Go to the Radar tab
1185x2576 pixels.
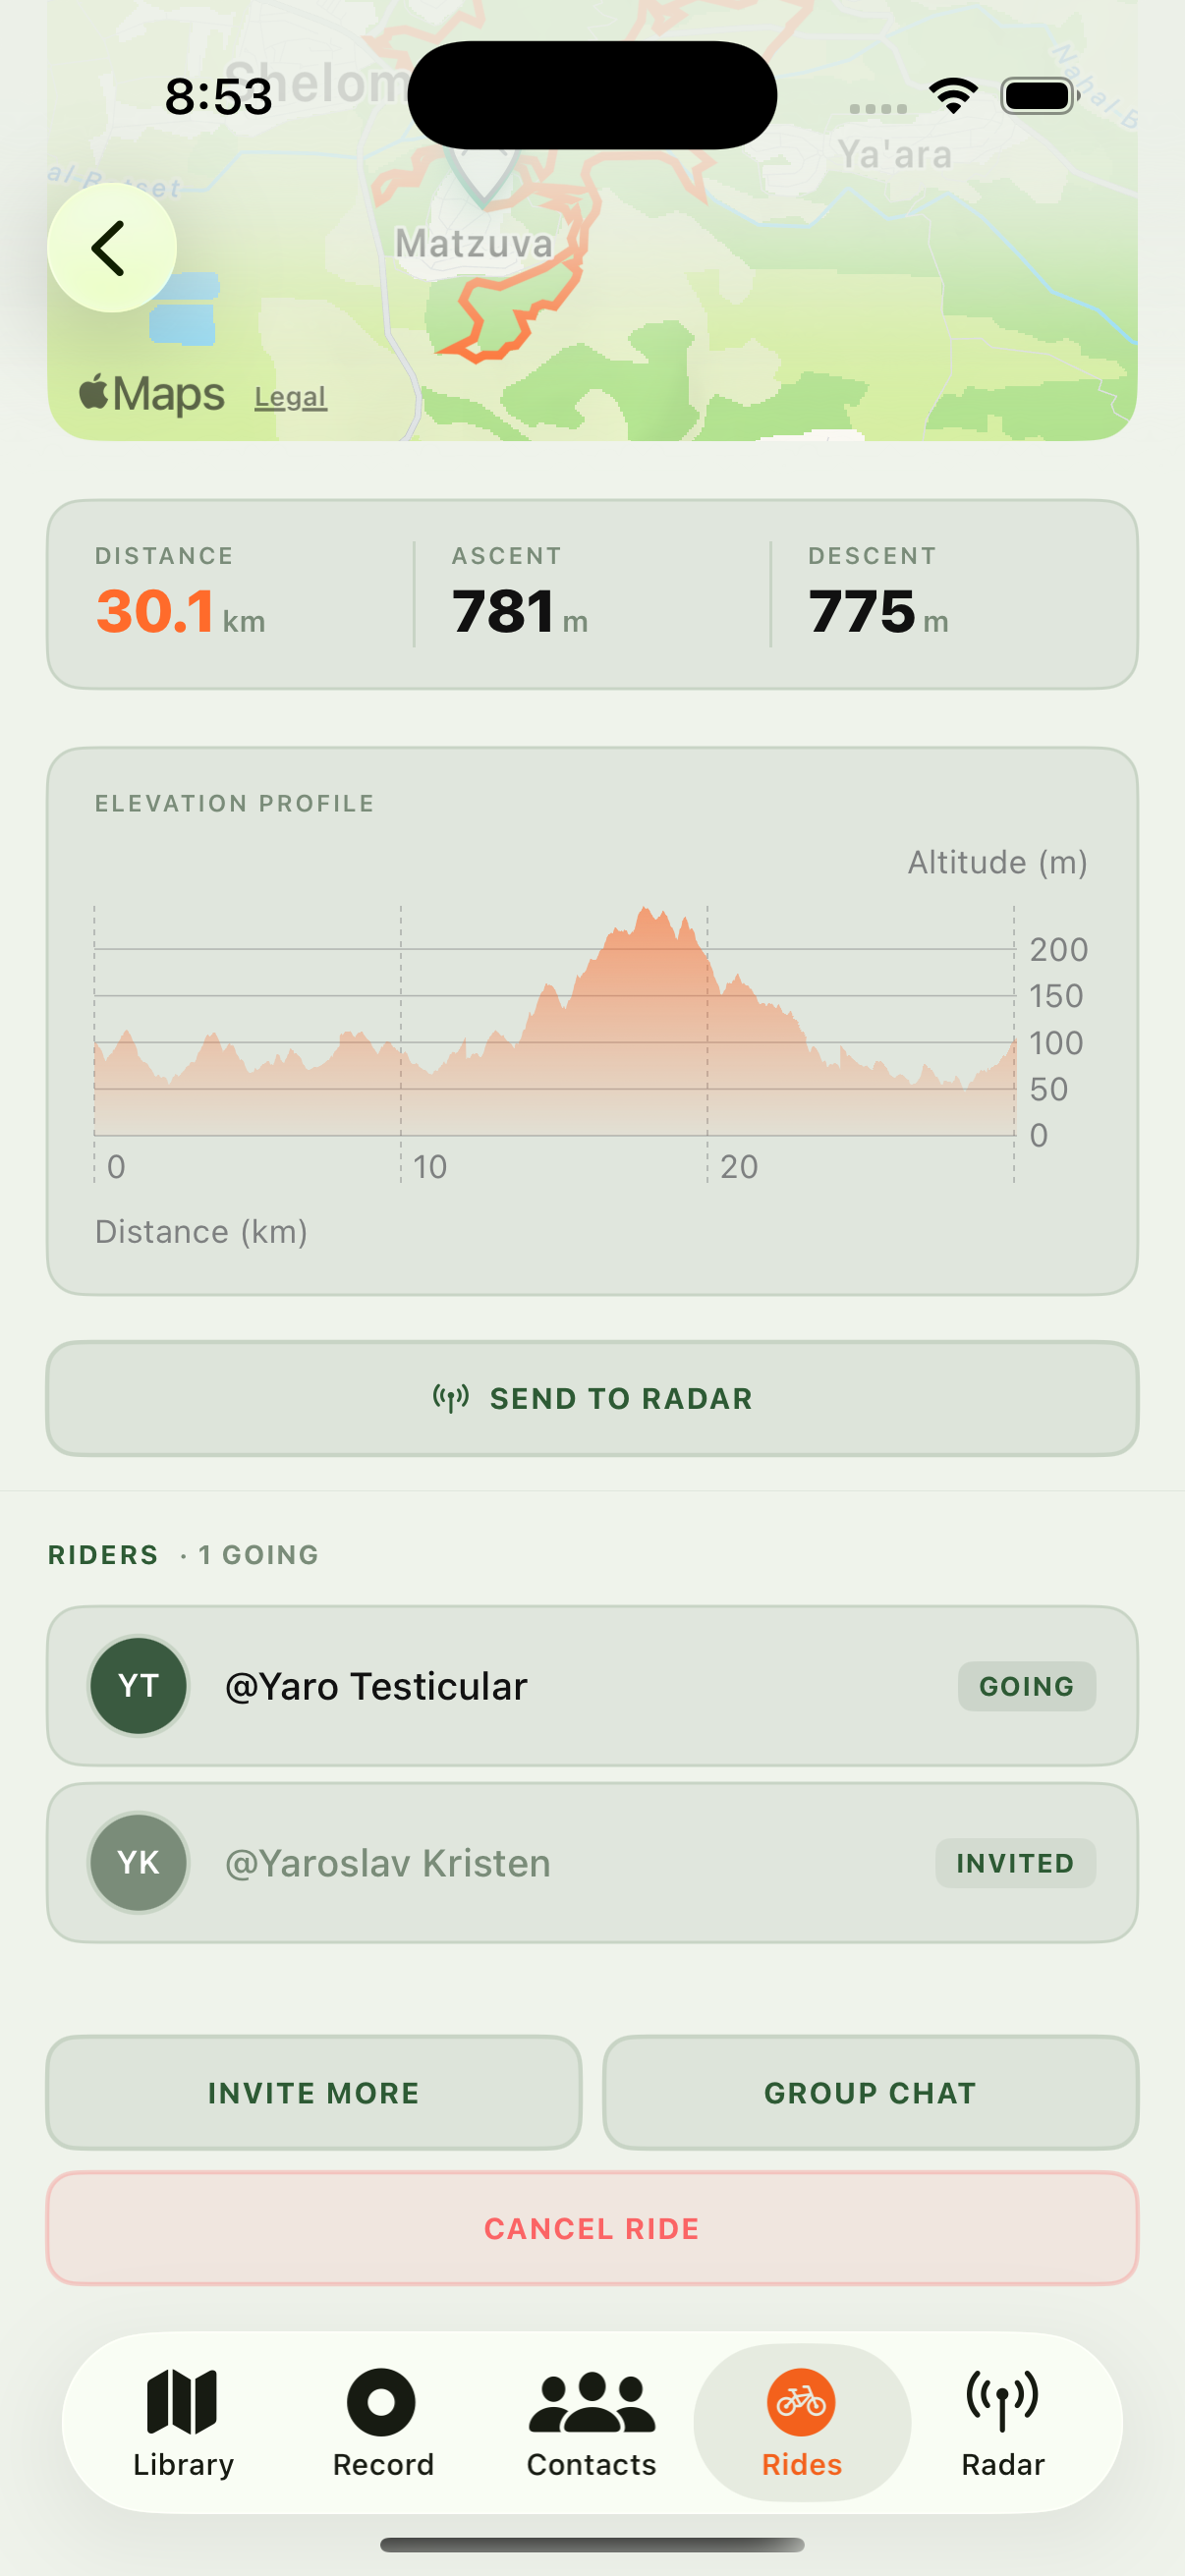(x=1002, y=2422)
